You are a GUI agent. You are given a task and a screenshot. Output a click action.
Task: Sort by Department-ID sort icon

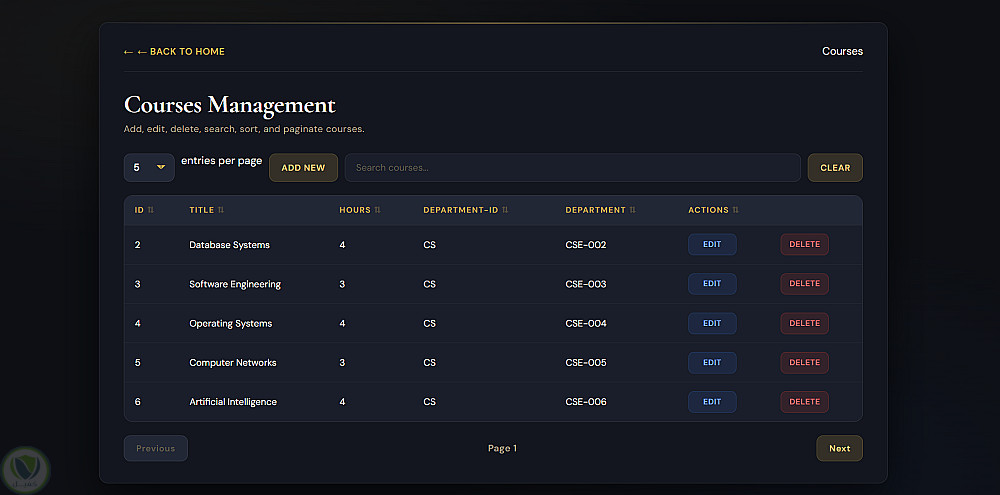pos(505,210)
